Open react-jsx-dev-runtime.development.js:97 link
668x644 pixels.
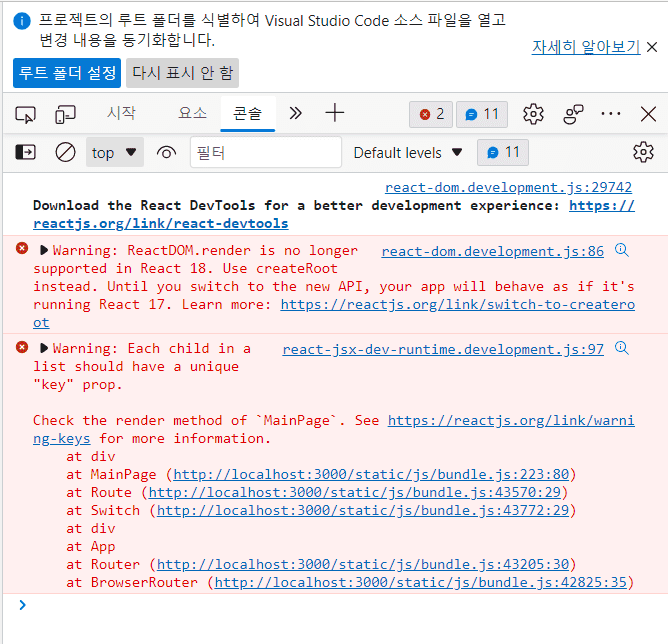tap(443, 349)
